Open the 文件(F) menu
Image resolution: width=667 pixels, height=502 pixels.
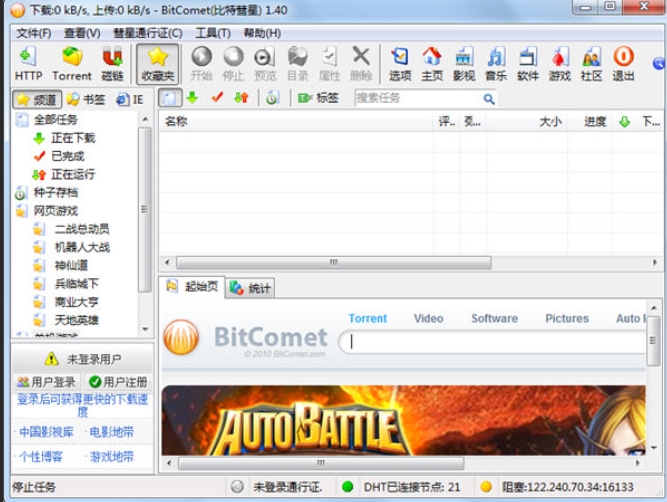(34, 33)
